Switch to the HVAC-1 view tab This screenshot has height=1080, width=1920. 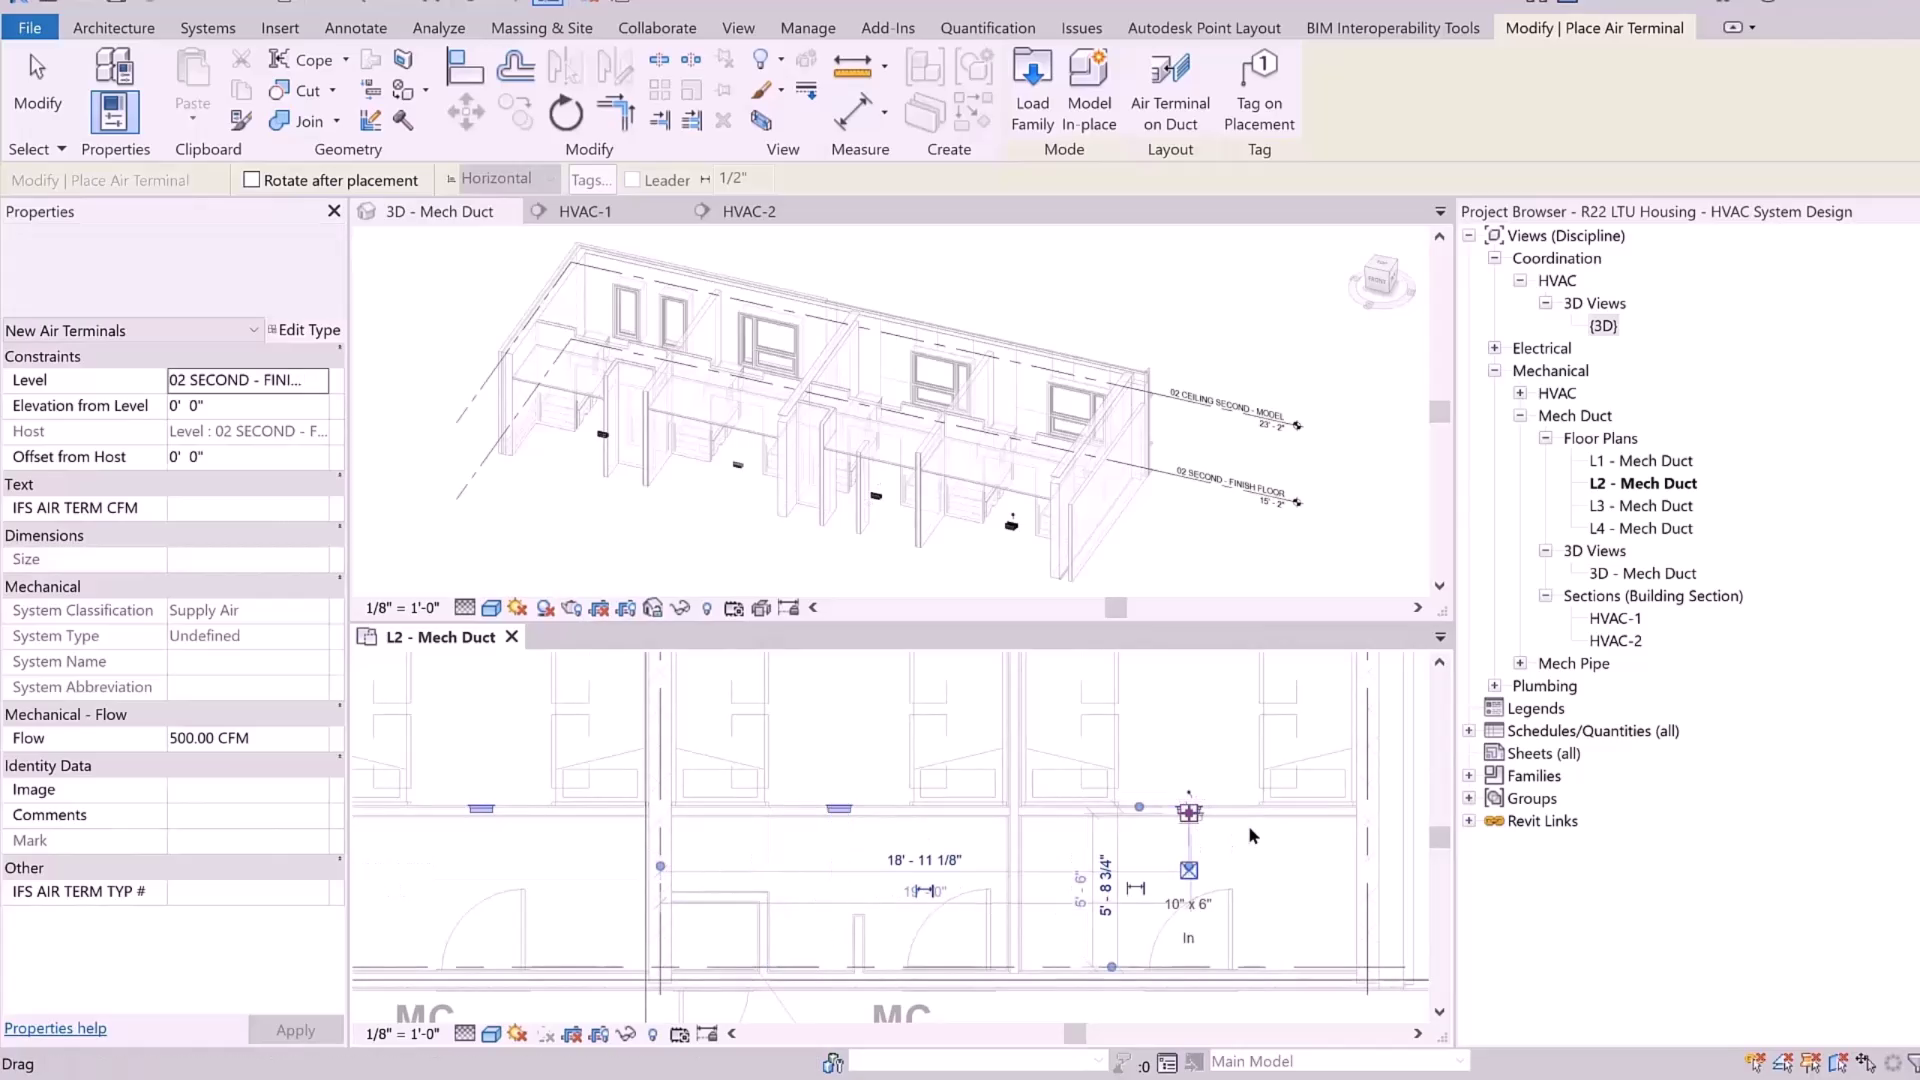tap(585, 211)
